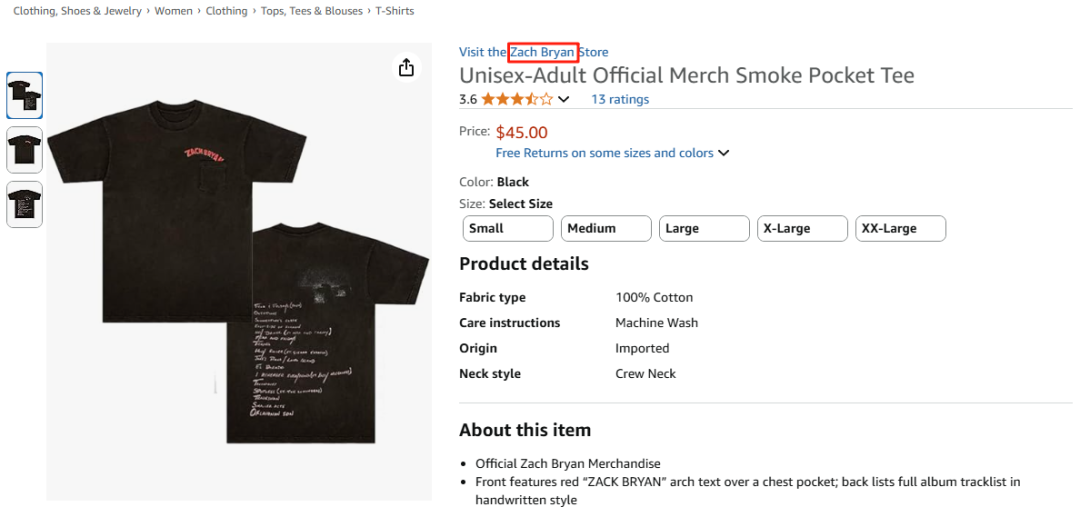
Task: Go to Clothing, Shoes & Jewelry breadcrumb
Action: [x=77, y=11]
